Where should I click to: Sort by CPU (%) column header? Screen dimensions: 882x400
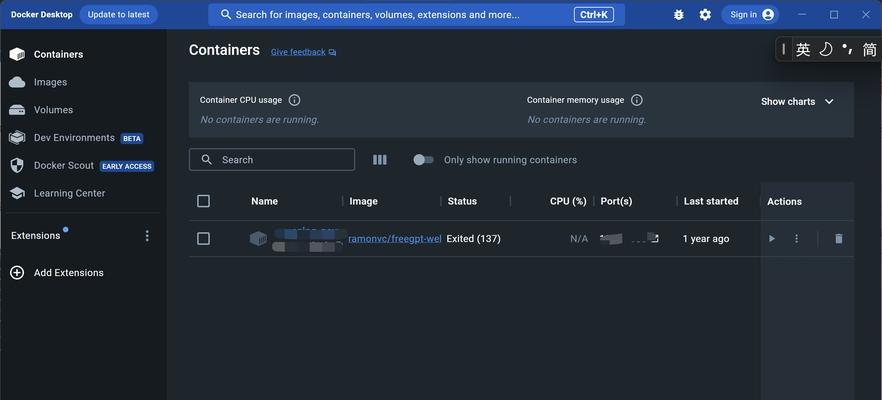click(x=568, y=201)
